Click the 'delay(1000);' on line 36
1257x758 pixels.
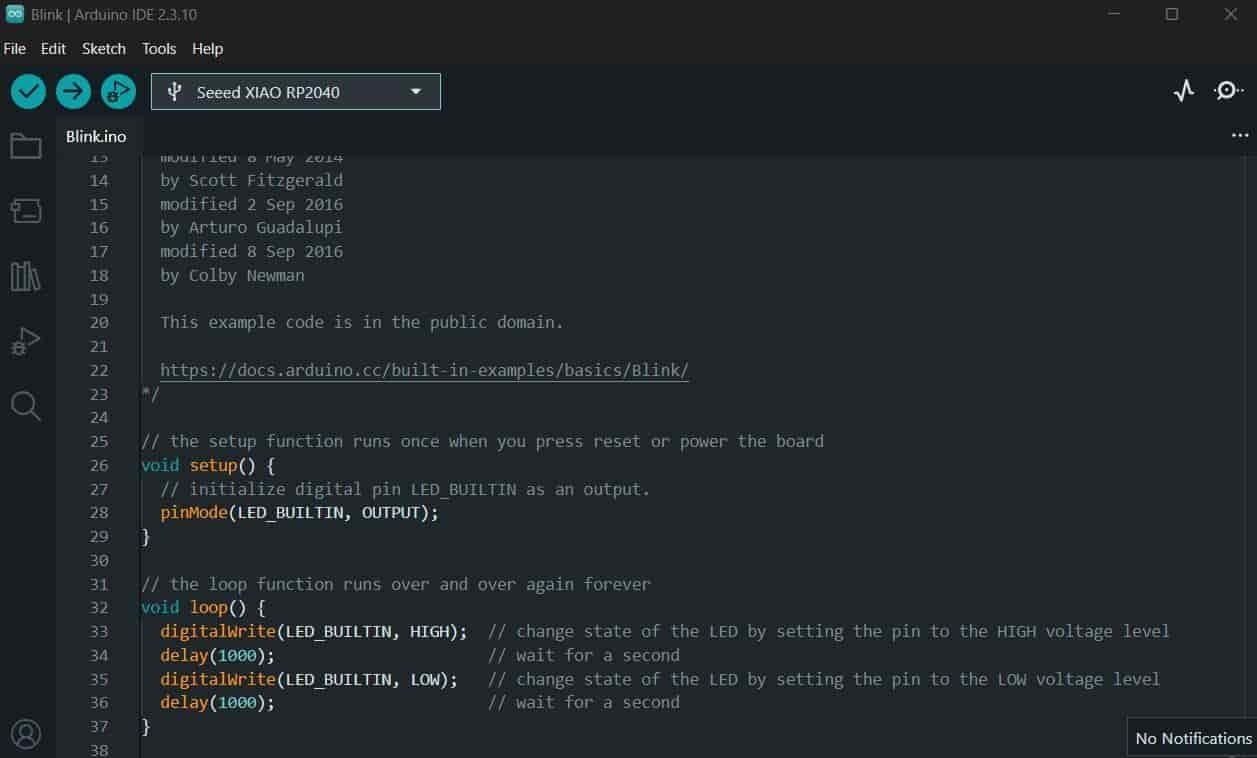[217, 702]
